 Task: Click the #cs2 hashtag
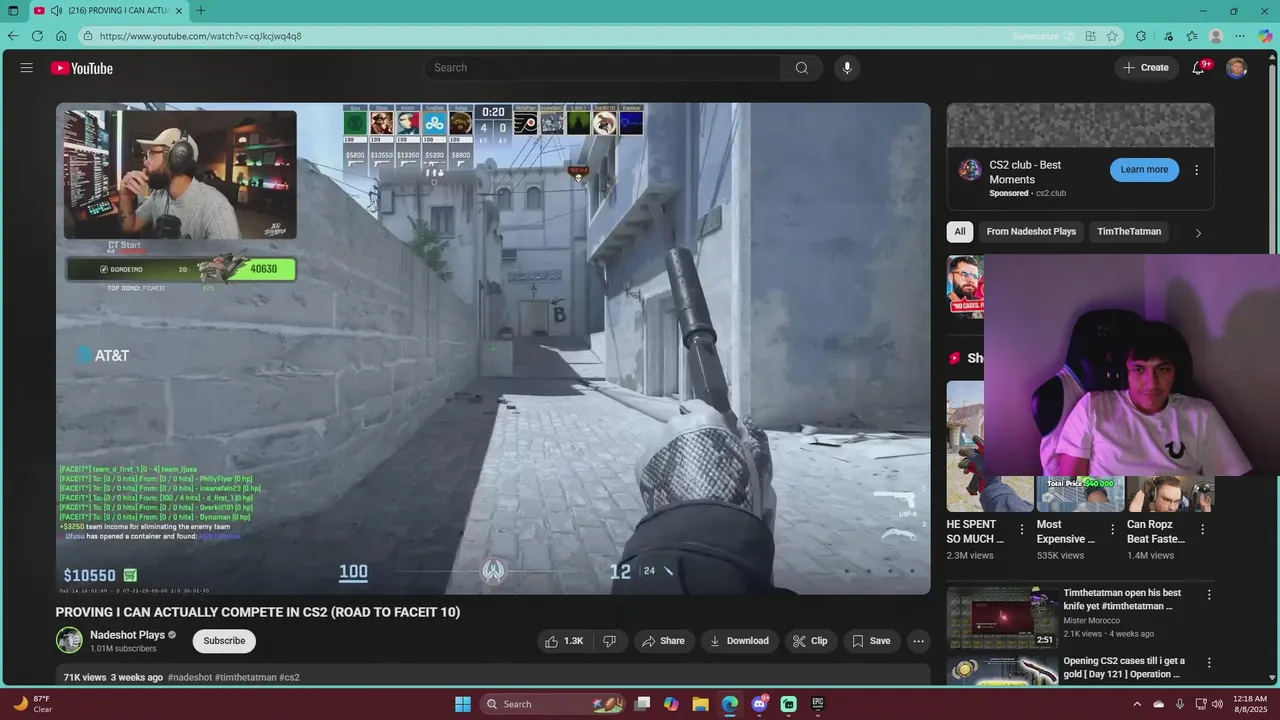click(289, 677)
